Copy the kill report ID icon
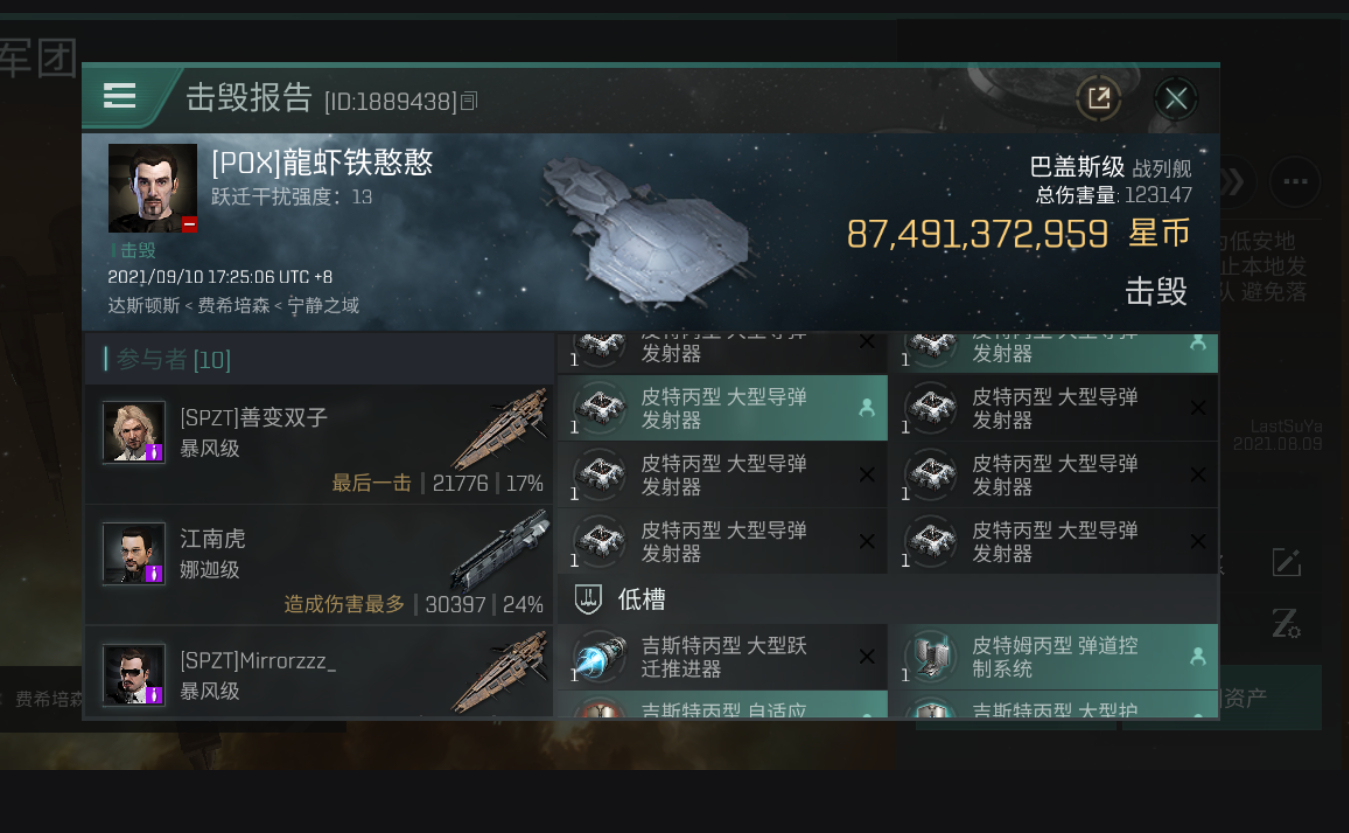 [469, 100]
